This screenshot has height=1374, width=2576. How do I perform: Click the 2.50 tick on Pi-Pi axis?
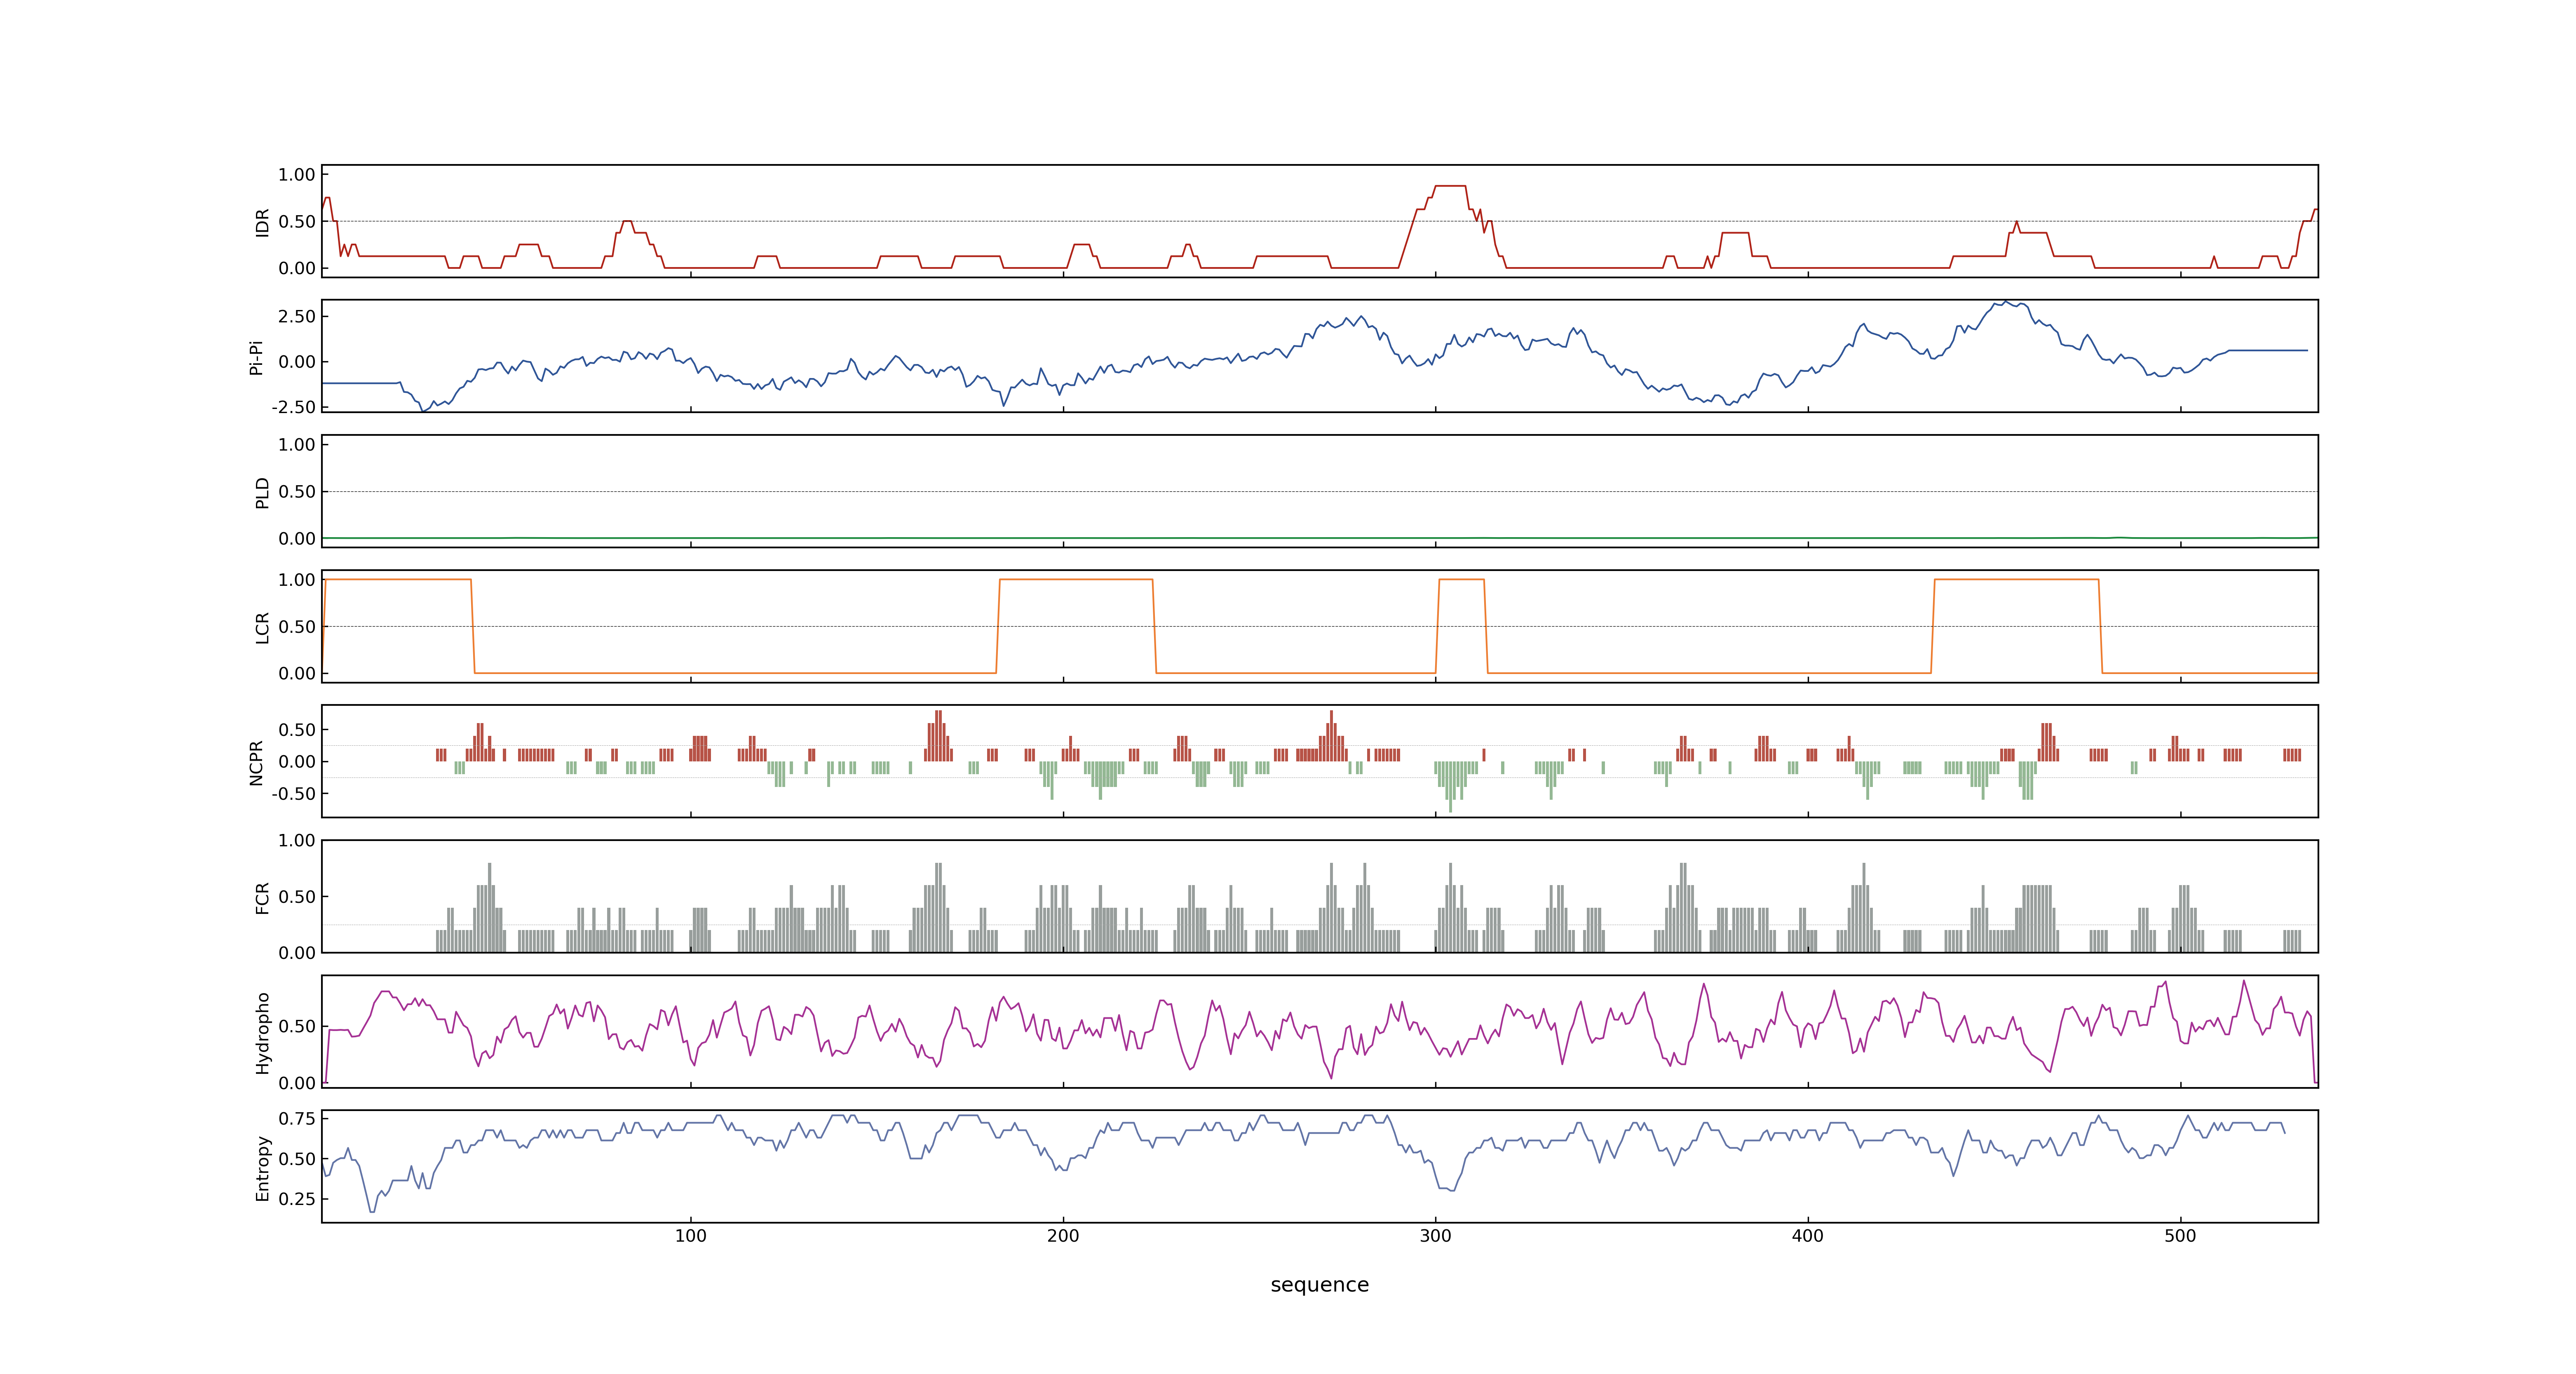(x=297, y=316)
